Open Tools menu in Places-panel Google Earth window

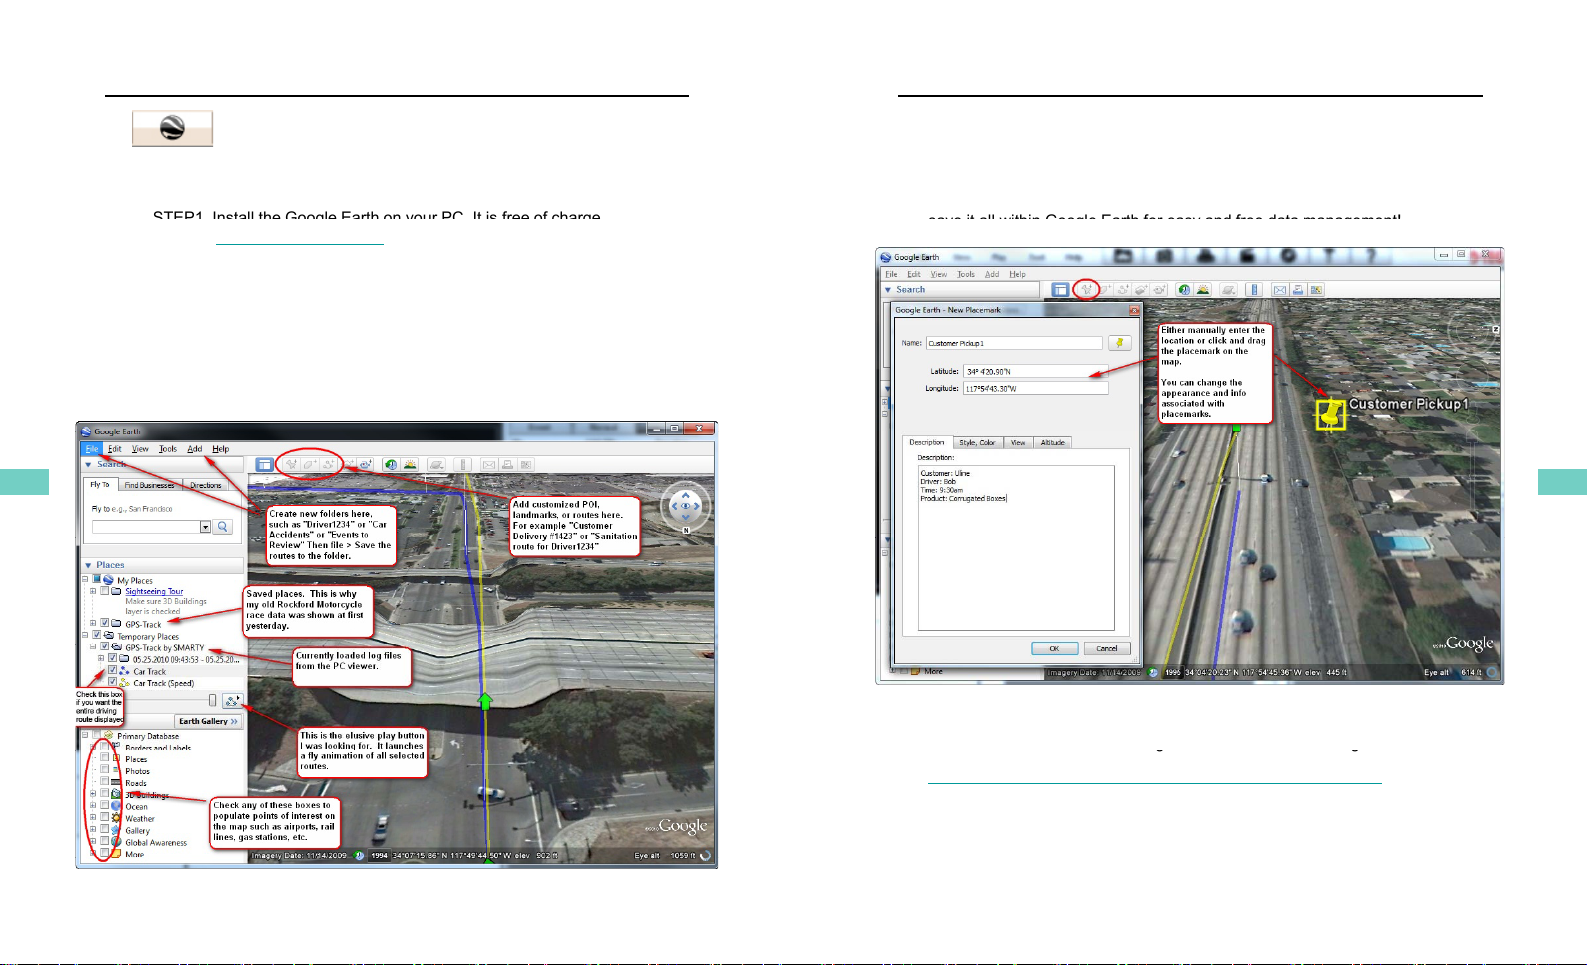(168, 449)
